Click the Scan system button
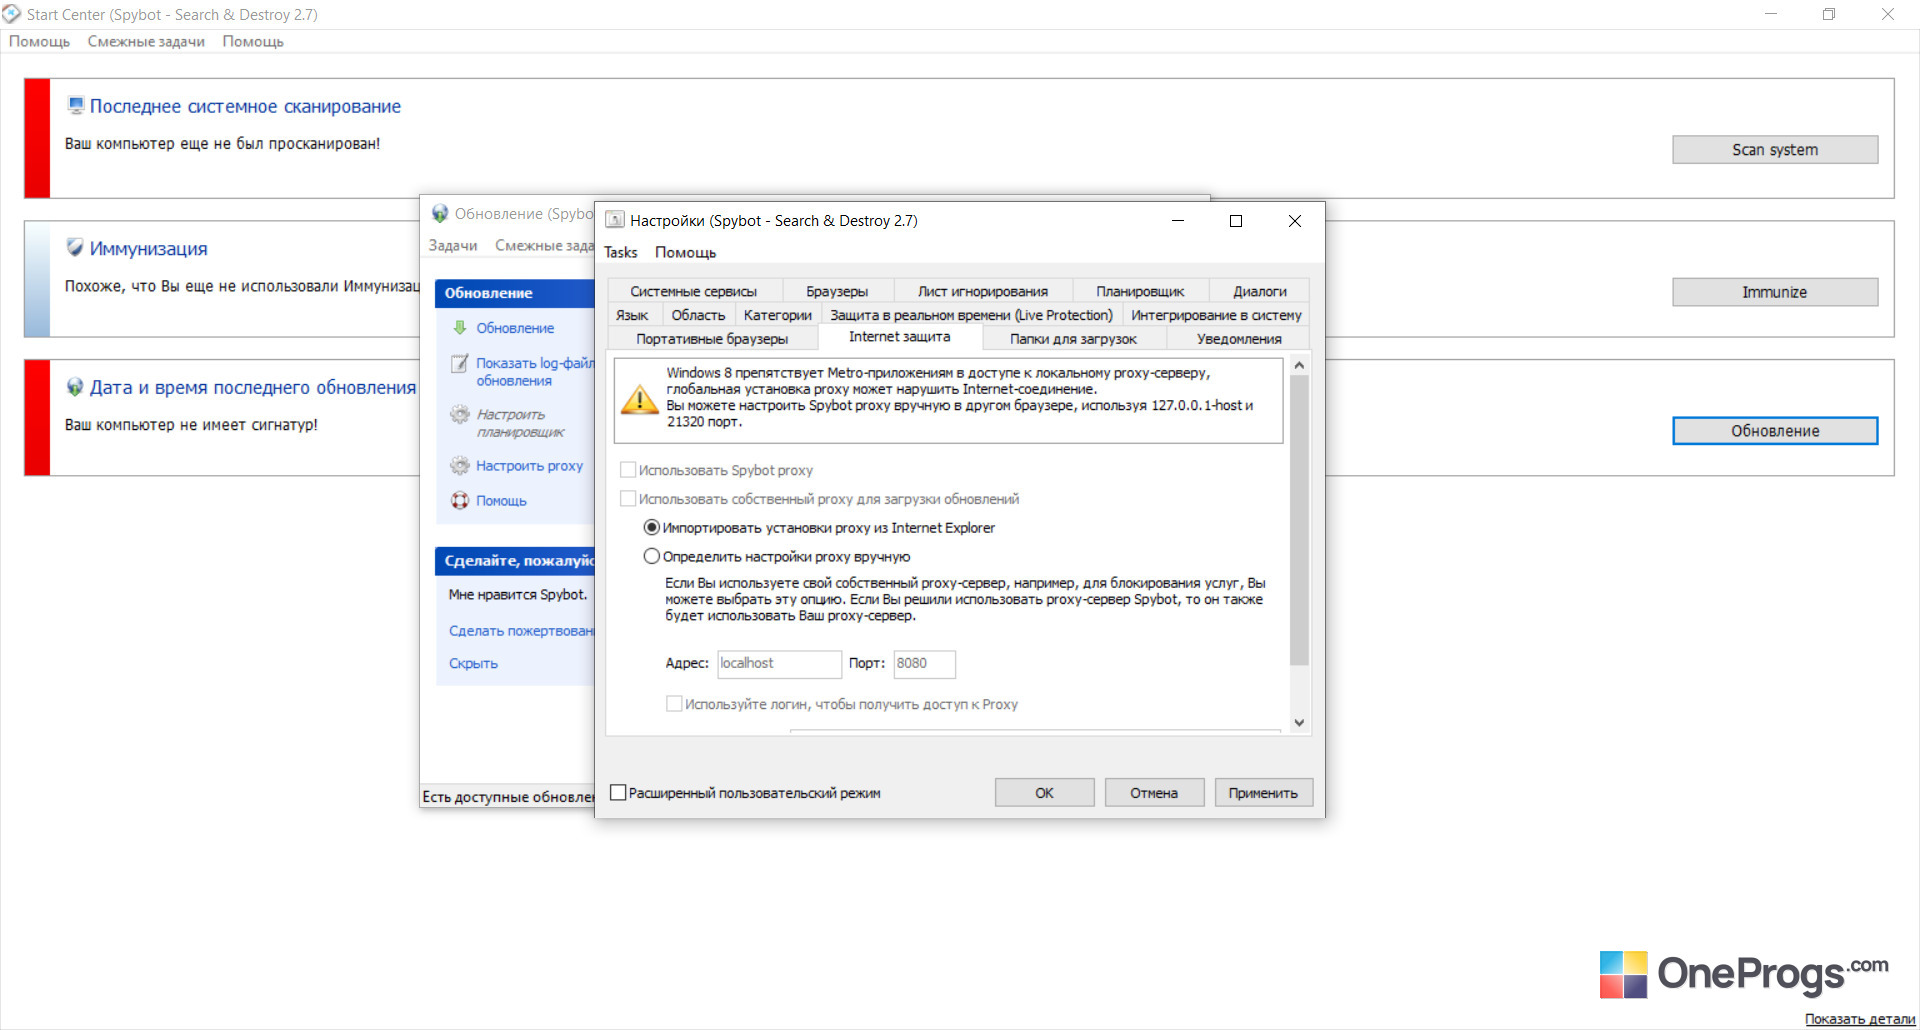The width and height of the screenshot is (1920, 1030). 1775,149
